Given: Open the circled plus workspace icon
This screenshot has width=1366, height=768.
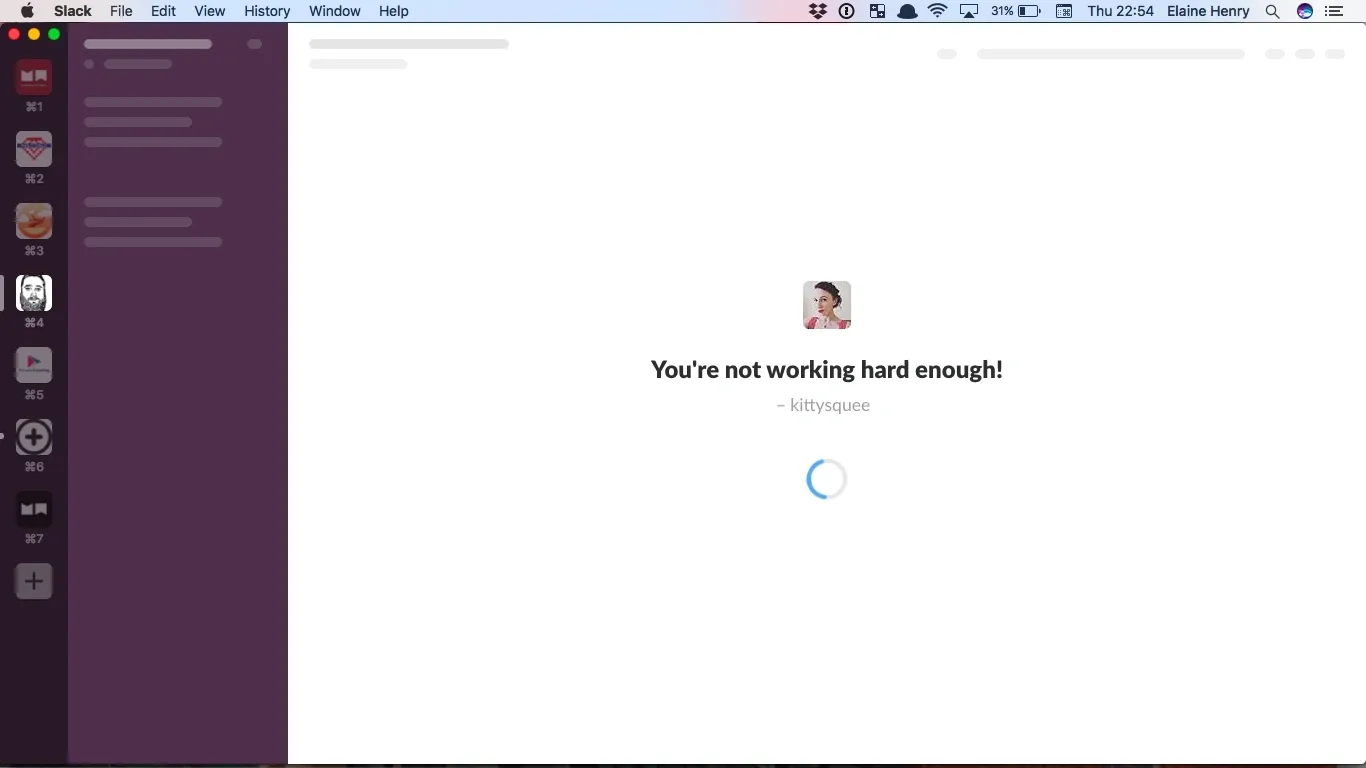Looking at the screenshot, I should (34, 437).
